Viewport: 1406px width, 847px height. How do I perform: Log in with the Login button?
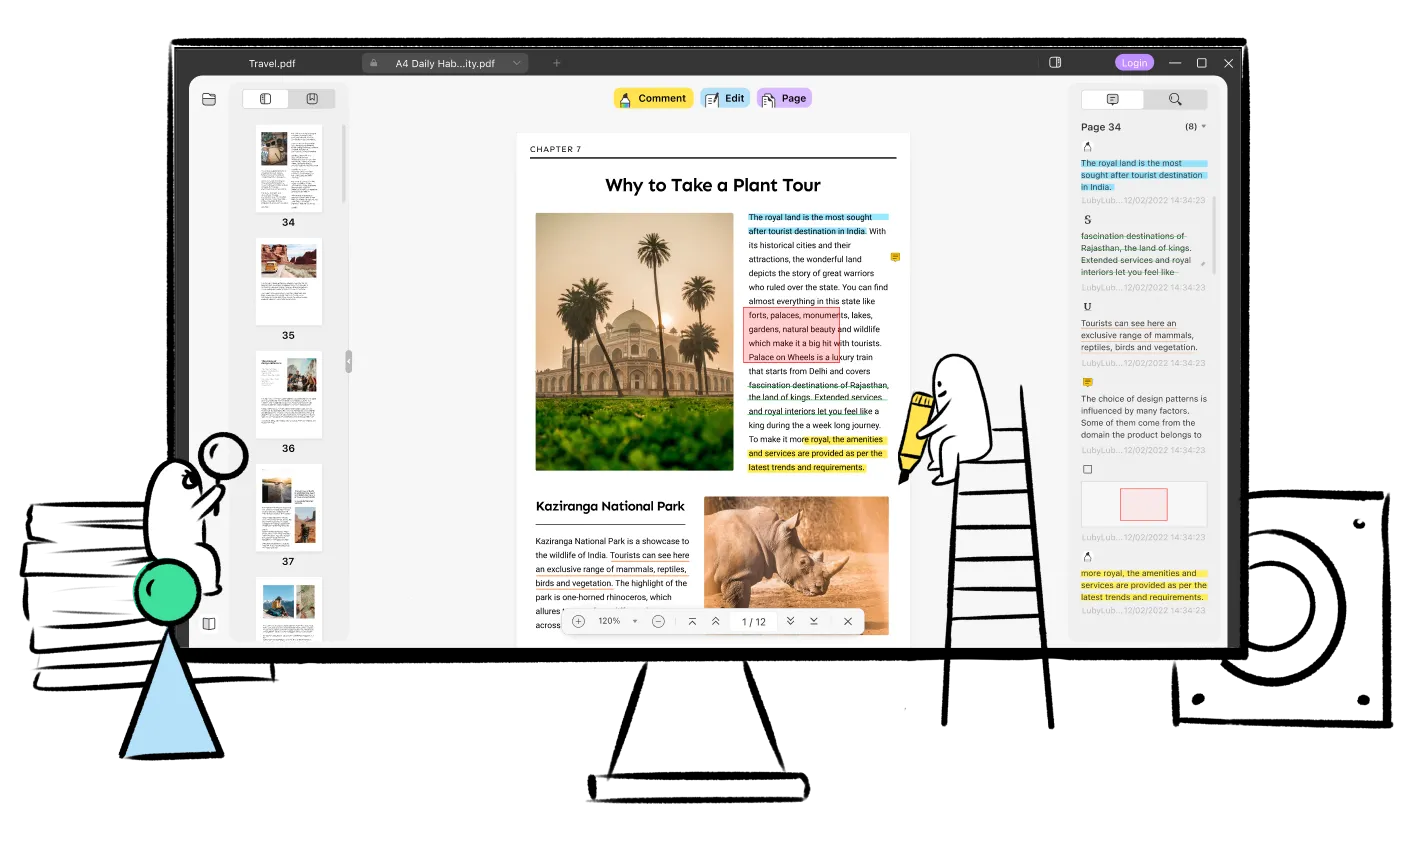coord(1134,63)
